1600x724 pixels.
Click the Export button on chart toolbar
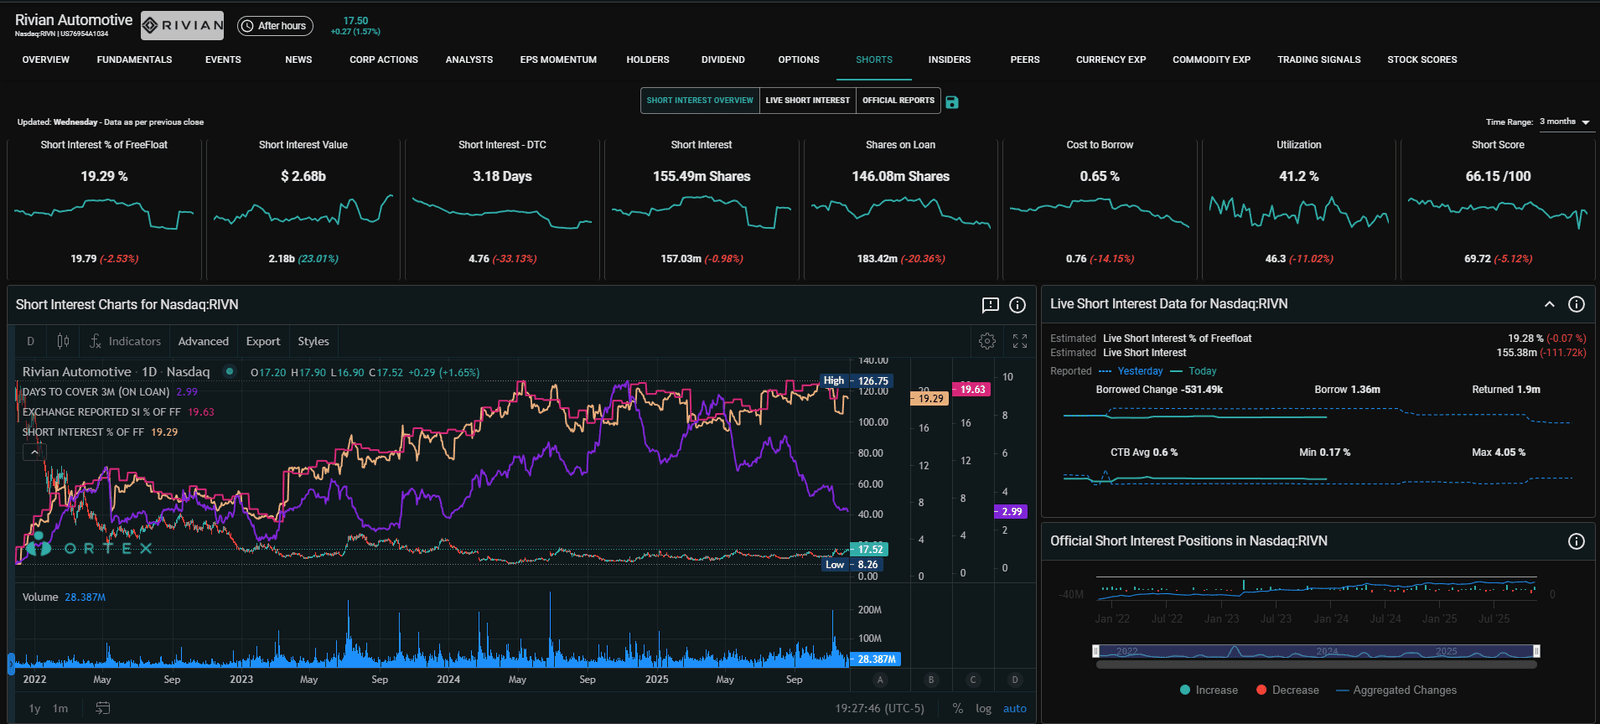[x=263, y=341]
